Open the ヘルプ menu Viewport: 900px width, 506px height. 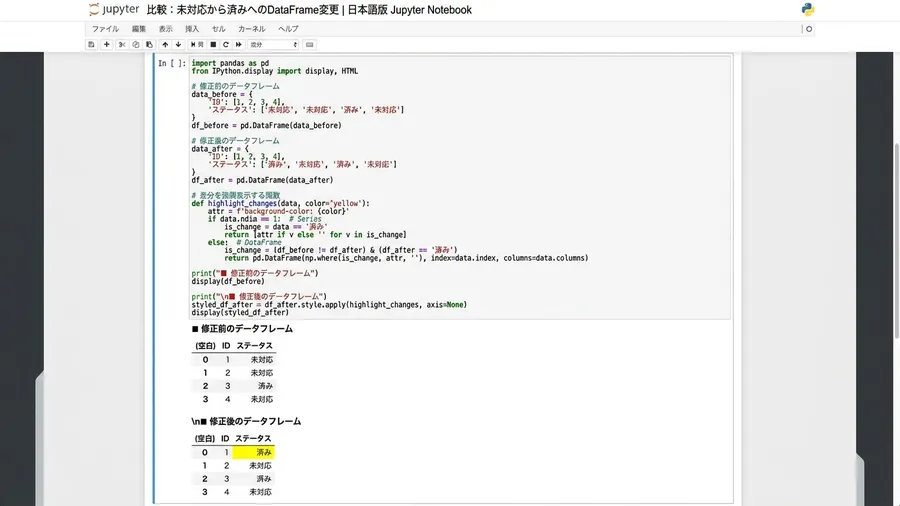point(288,29)
